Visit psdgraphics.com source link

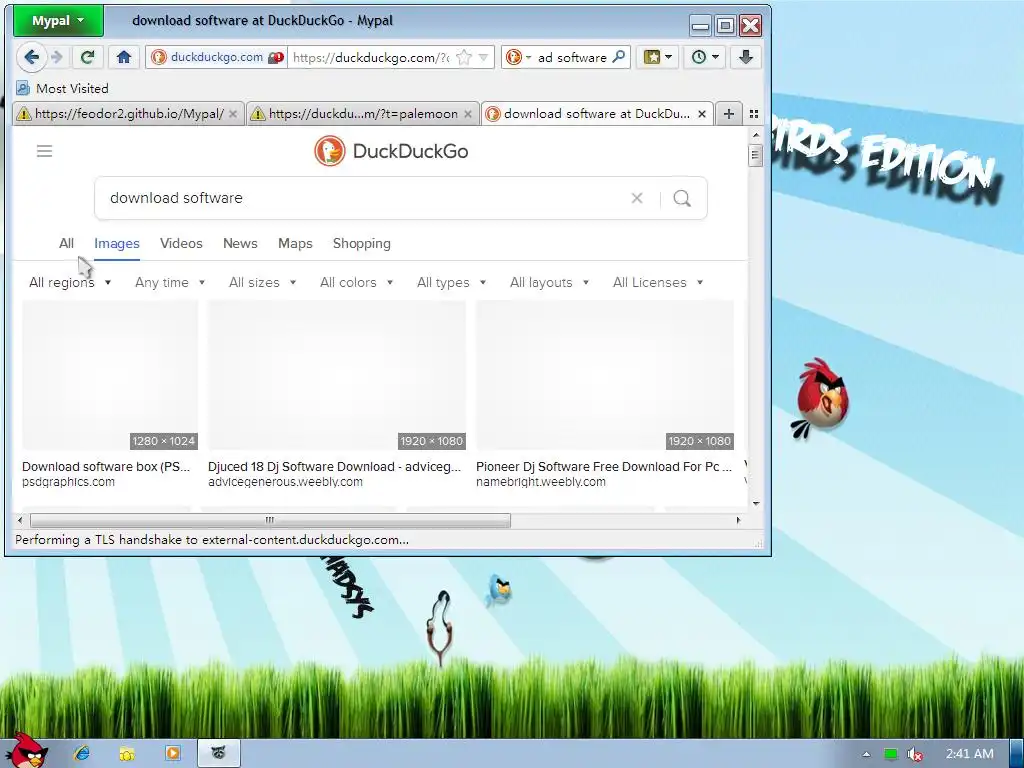click(x=69, y=482)
